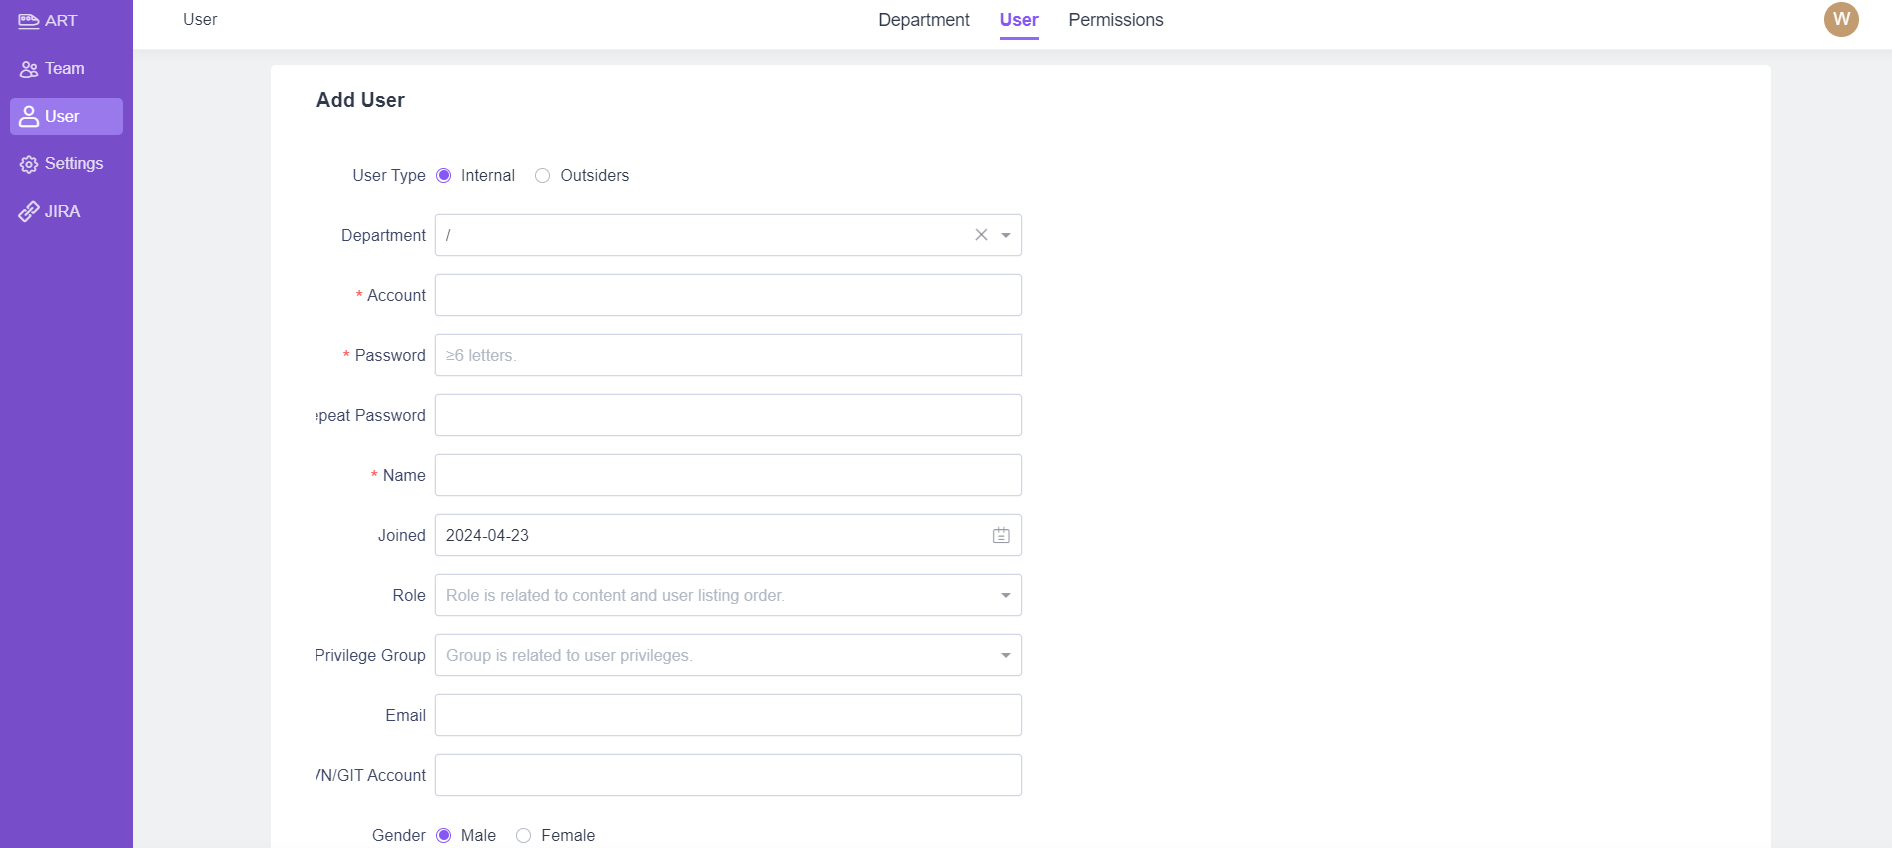Screen dimensions: 1892x848
Task: Click the Joined date 2024-04-23 field
Action: click(728, 535)
